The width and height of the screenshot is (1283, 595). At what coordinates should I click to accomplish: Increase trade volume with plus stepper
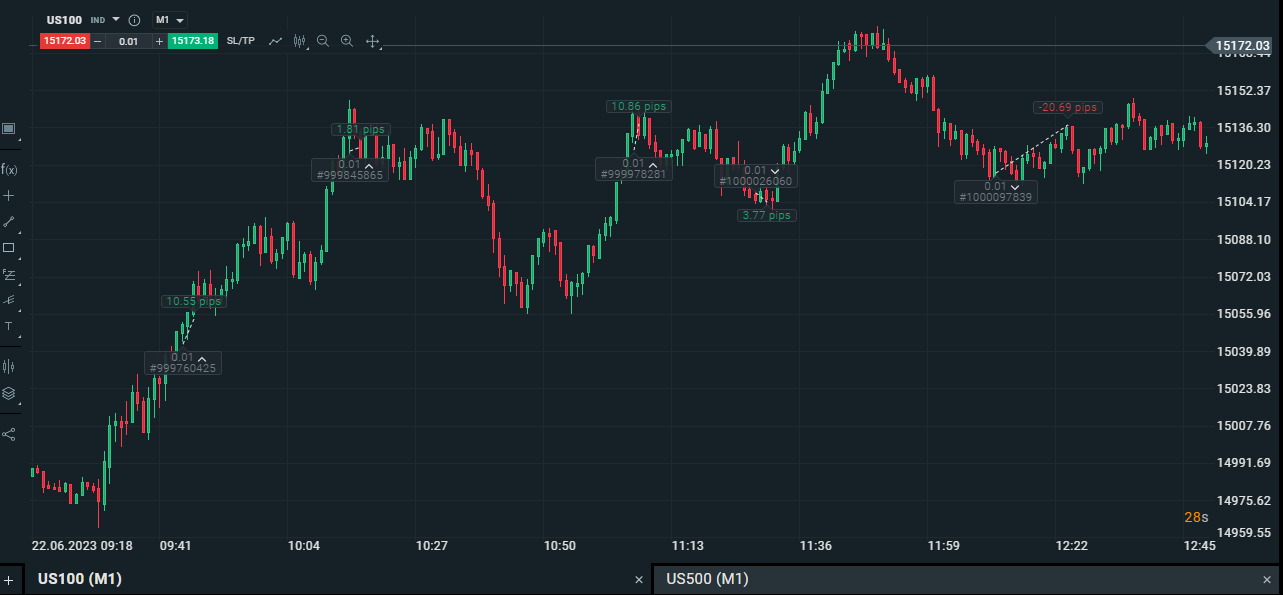[159, 41]
